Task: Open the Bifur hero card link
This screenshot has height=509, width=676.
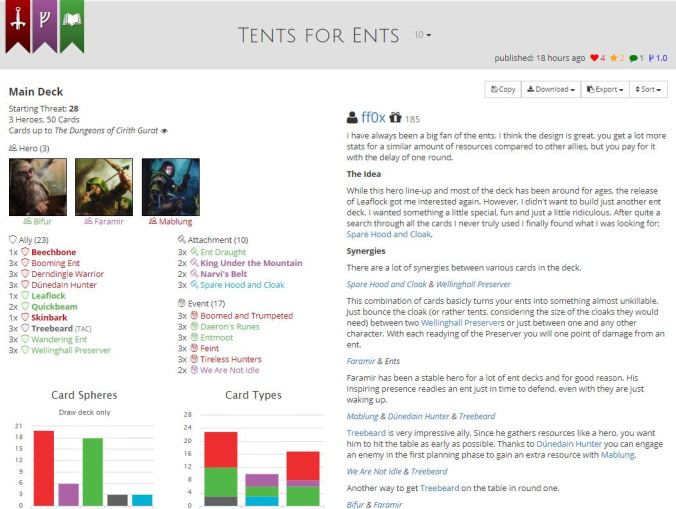Action: [x=42, y=221]
